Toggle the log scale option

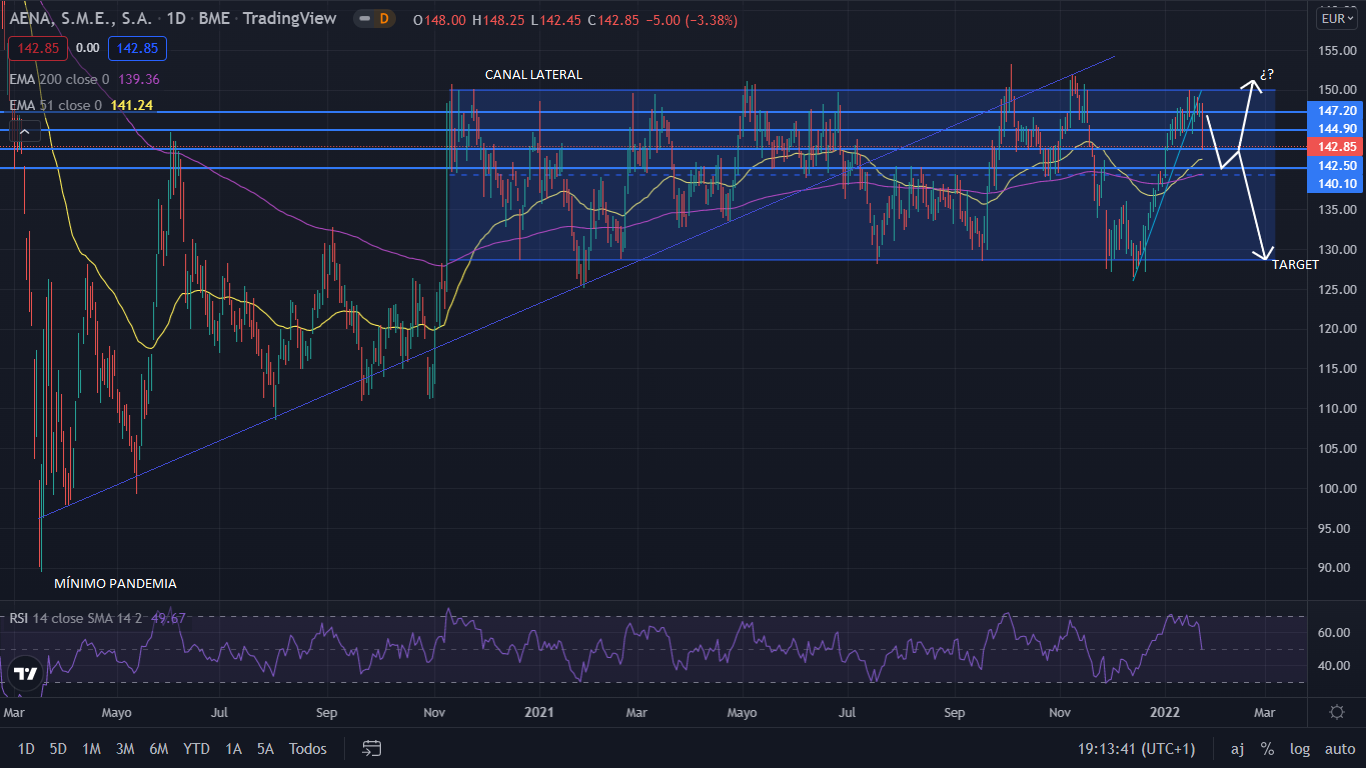[1299, 748]
